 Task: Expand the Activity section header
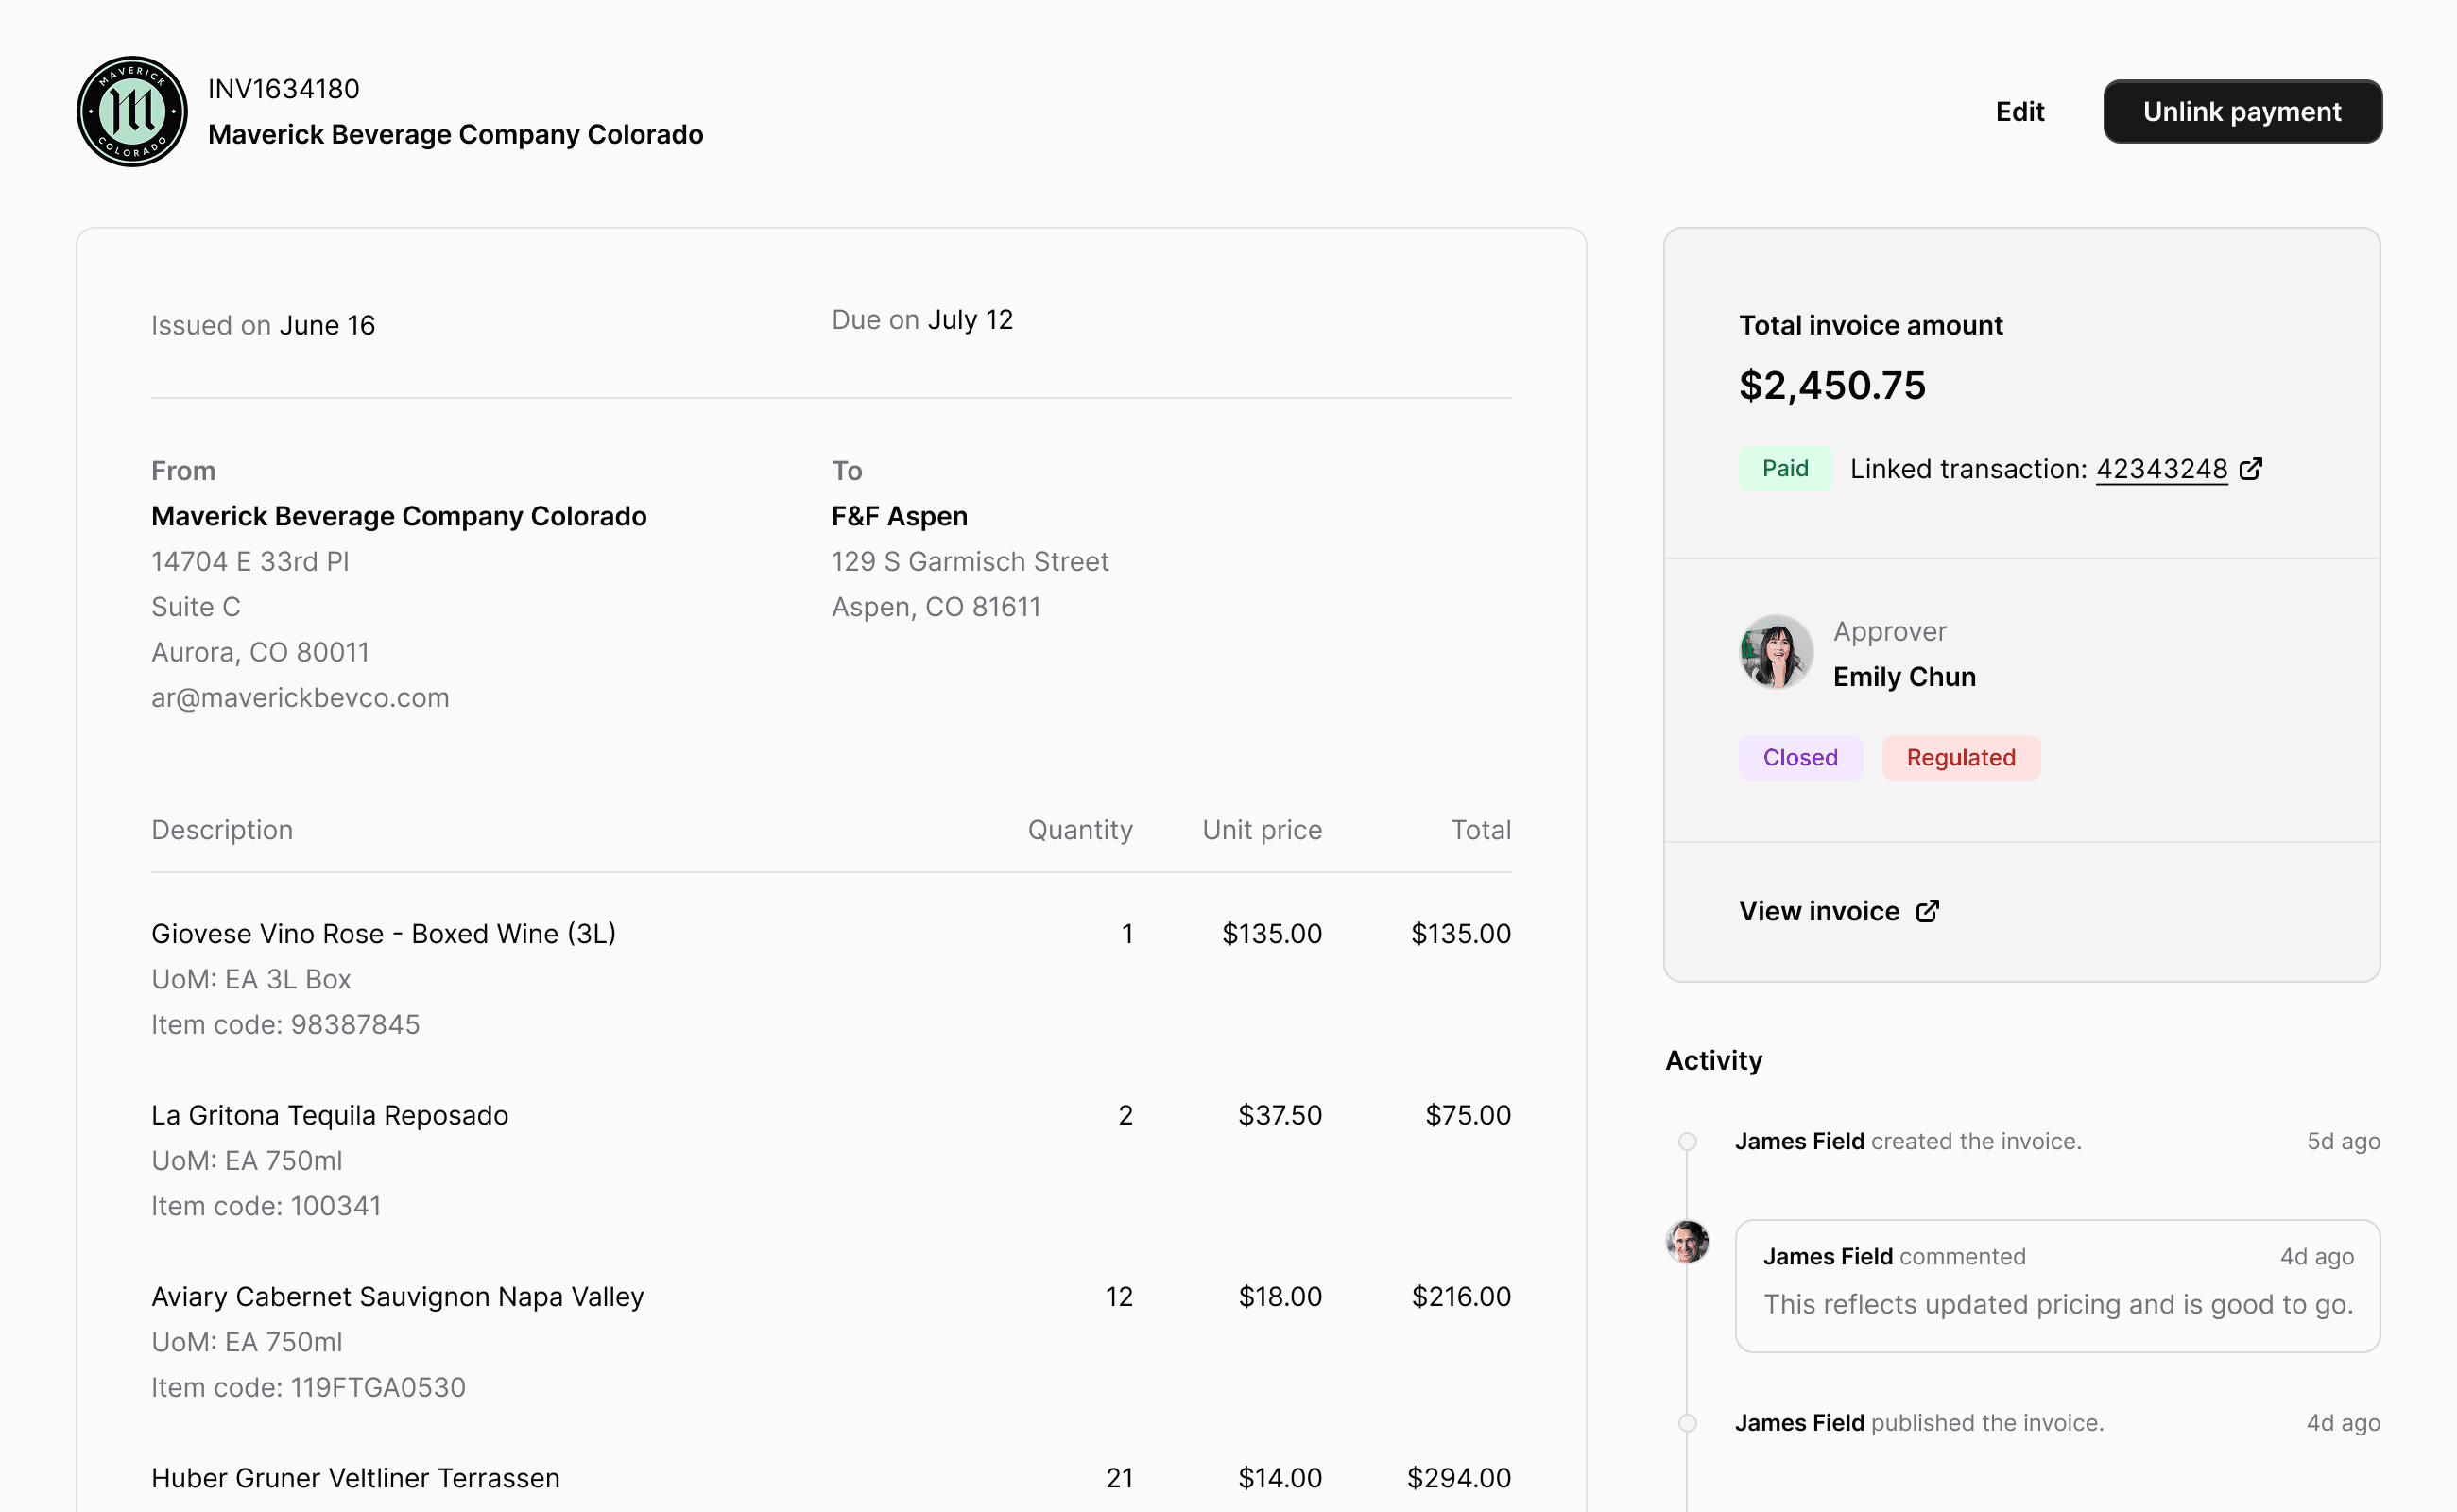click(1713, 1060)
